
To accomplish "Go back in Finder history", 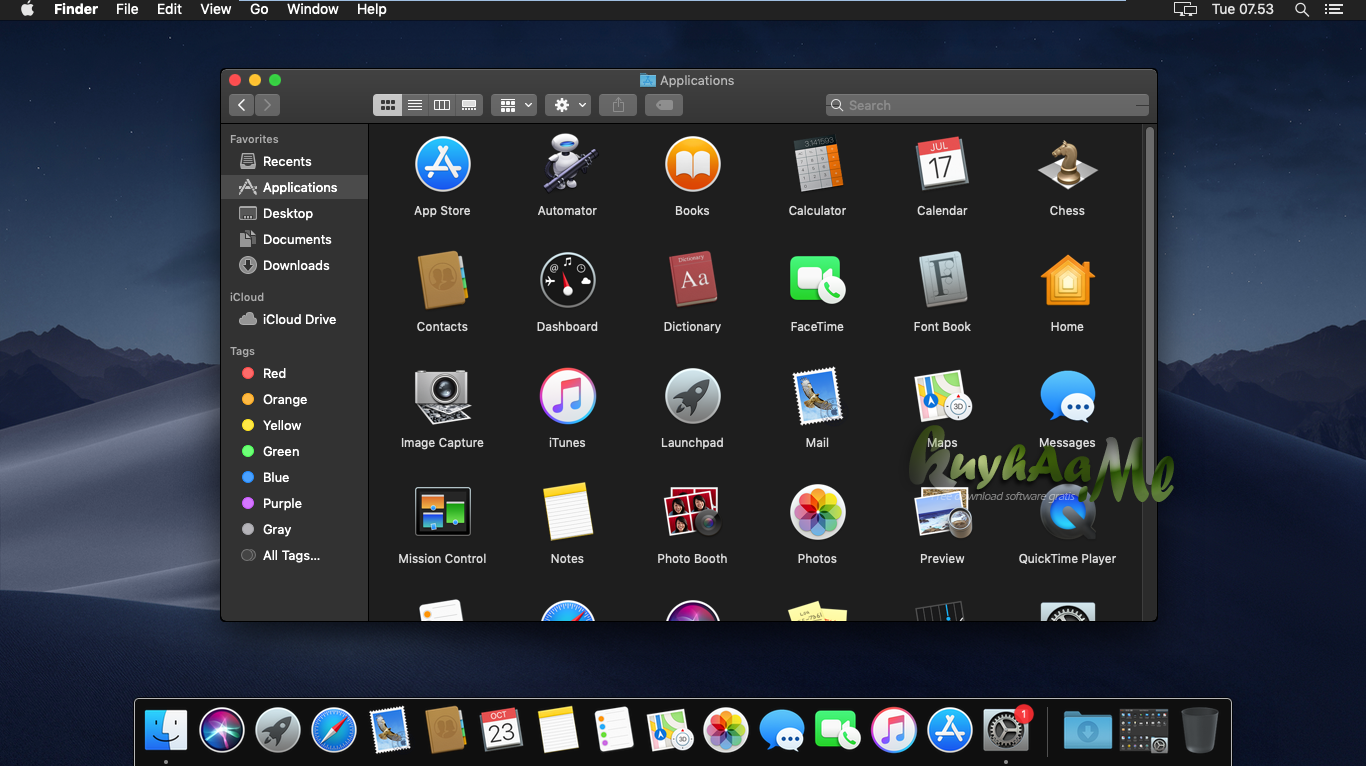I will click(241, 105).
